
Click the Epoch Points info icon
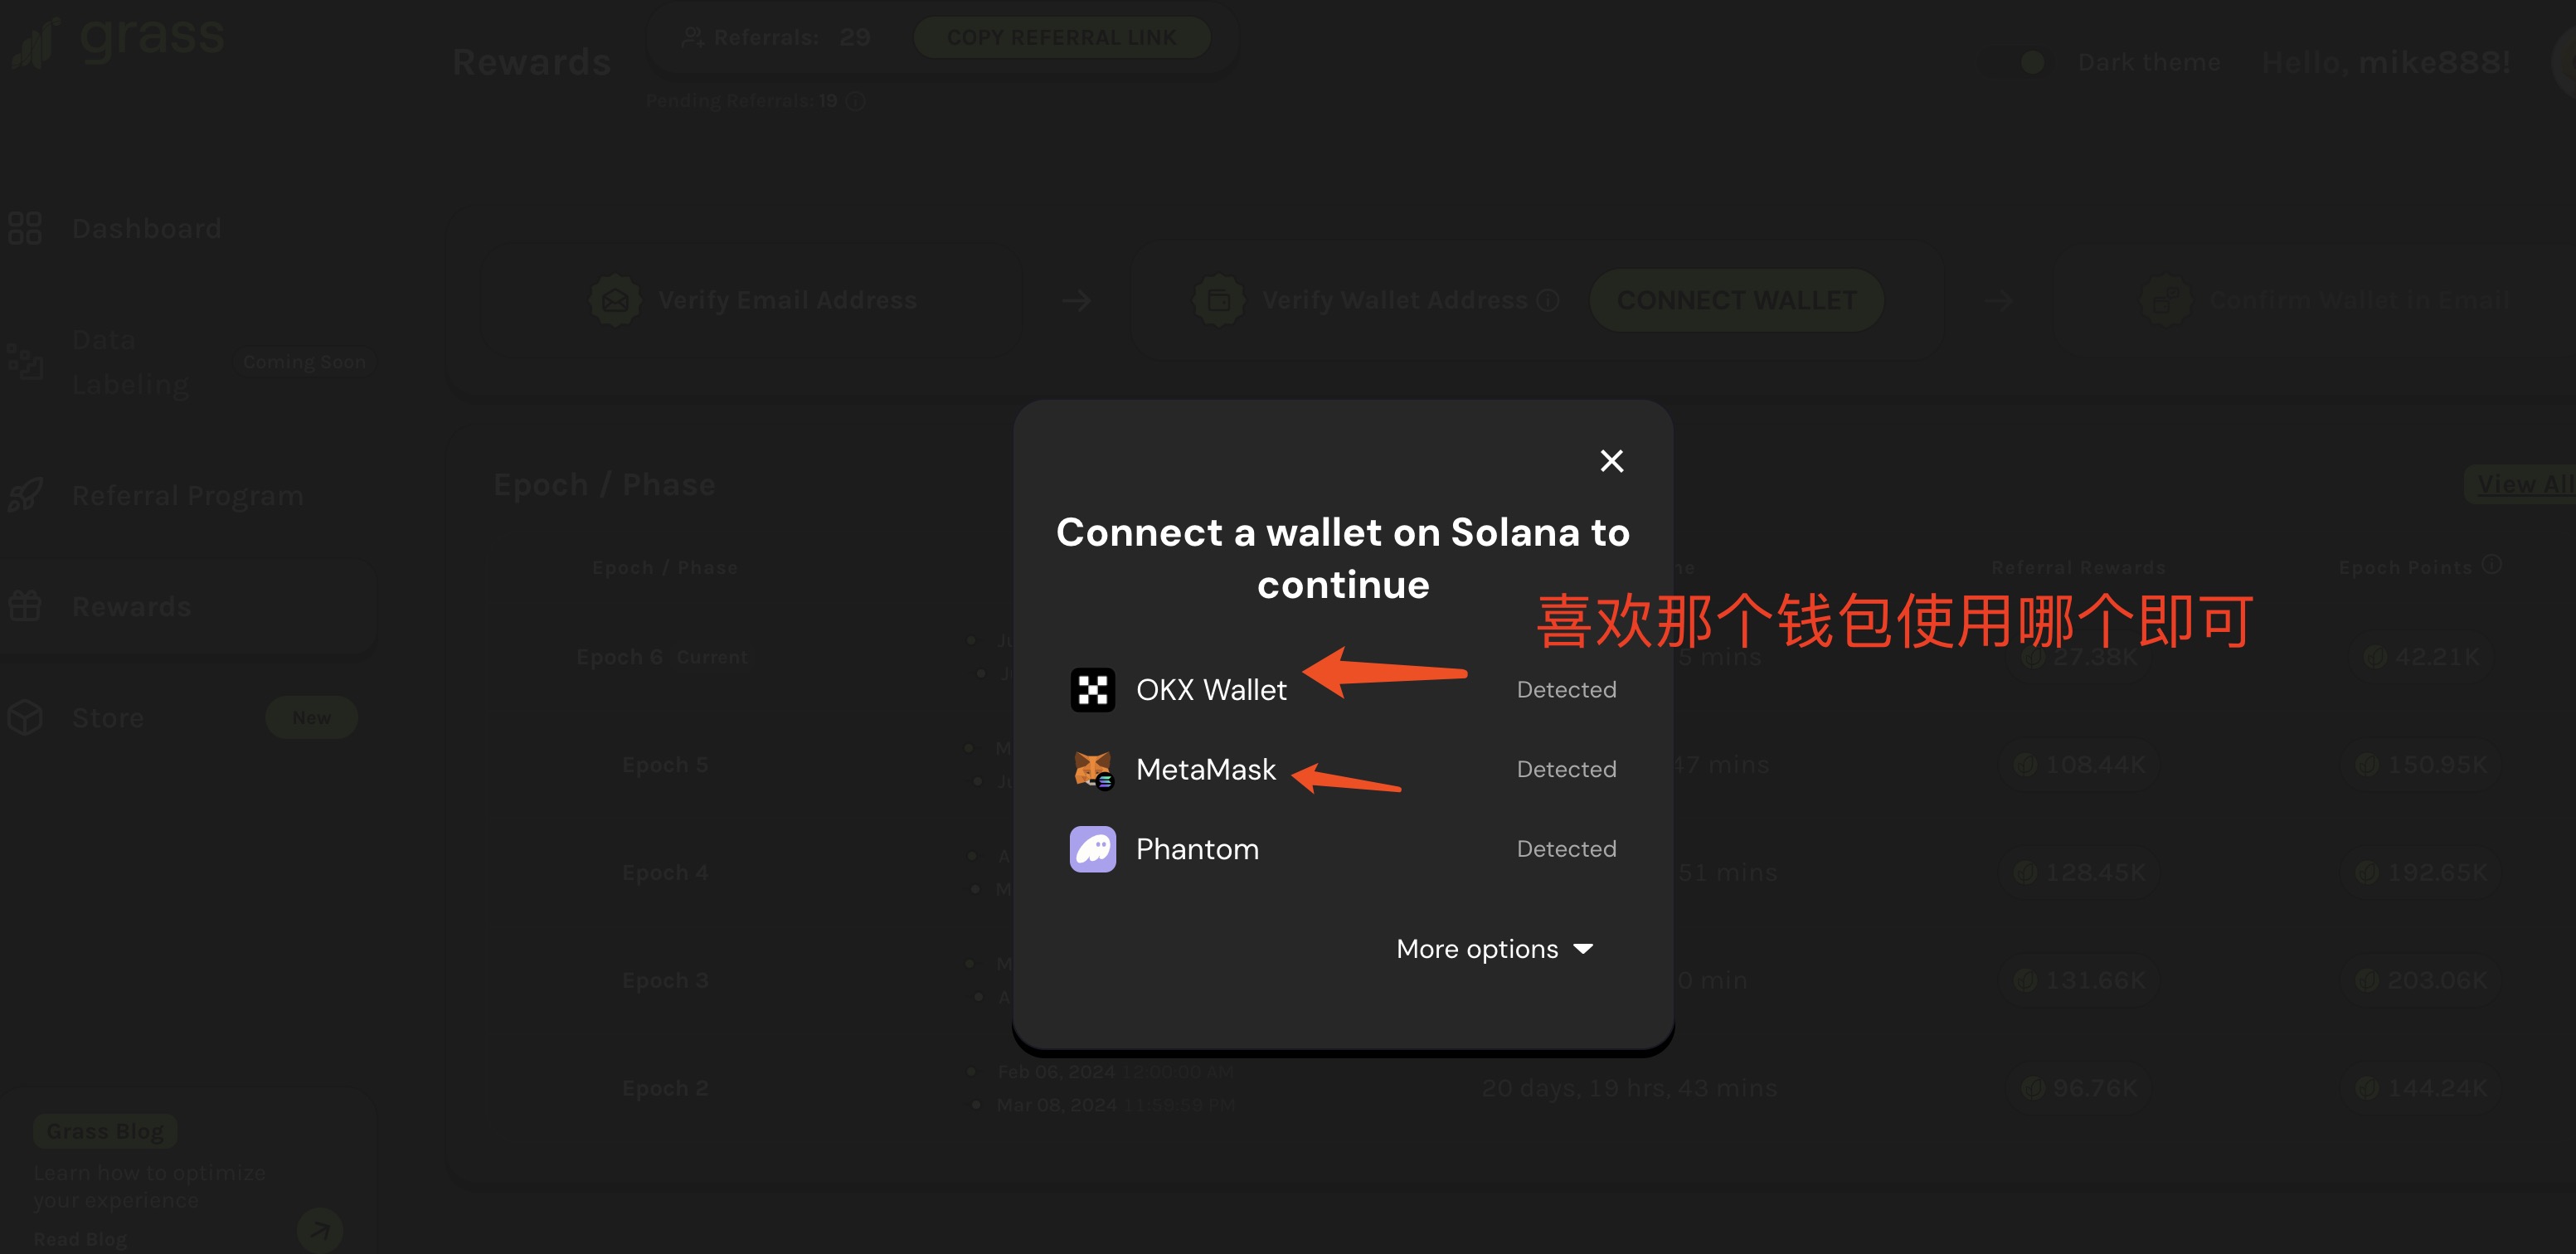[x=2491, y=565]
